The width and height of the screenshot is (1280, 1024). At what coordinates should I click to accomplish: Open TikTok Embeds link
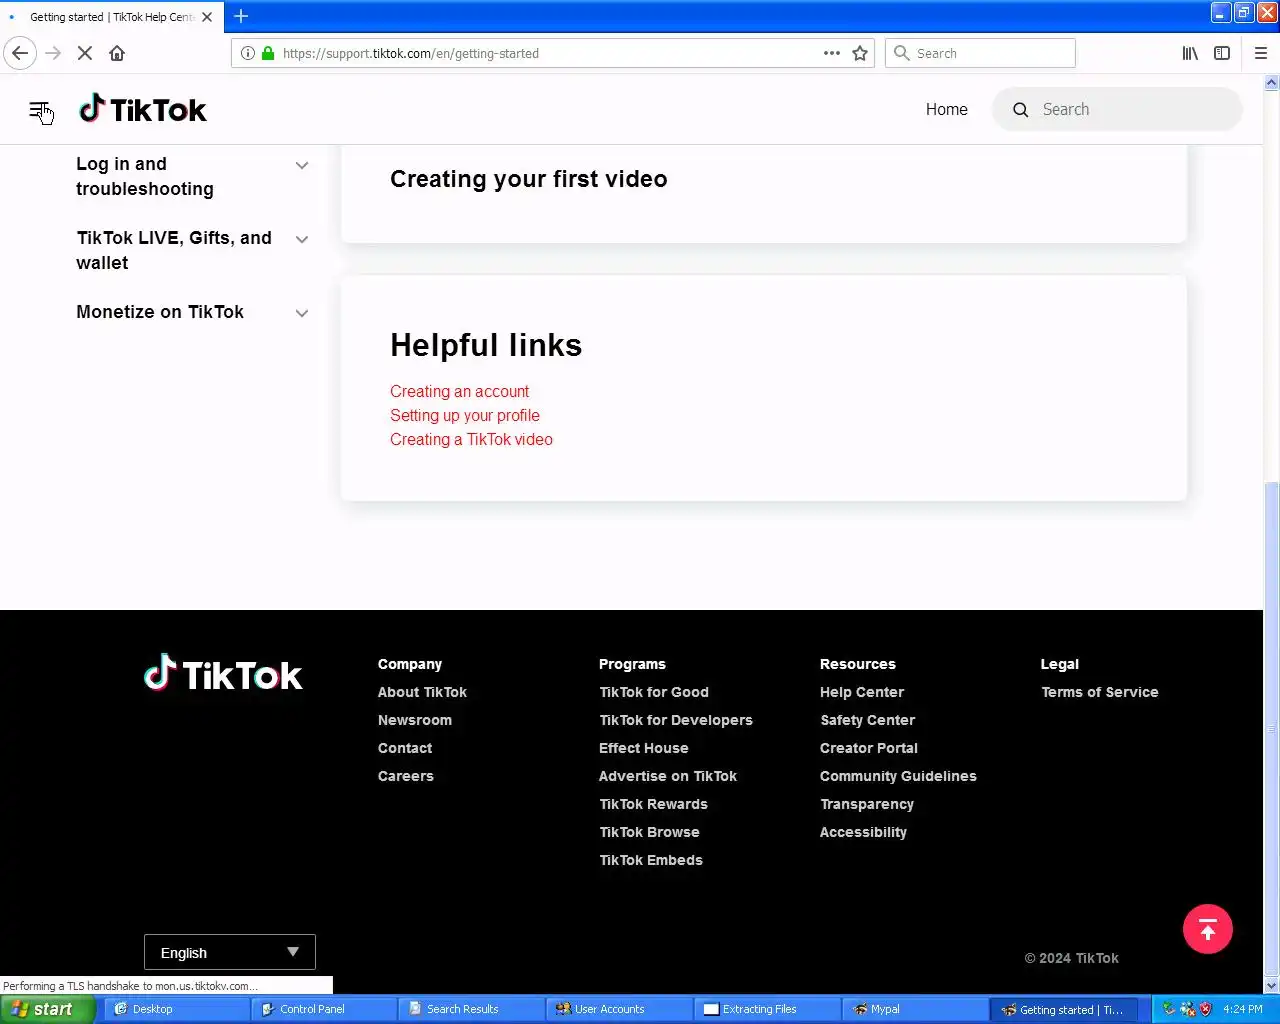click(651, 860)
